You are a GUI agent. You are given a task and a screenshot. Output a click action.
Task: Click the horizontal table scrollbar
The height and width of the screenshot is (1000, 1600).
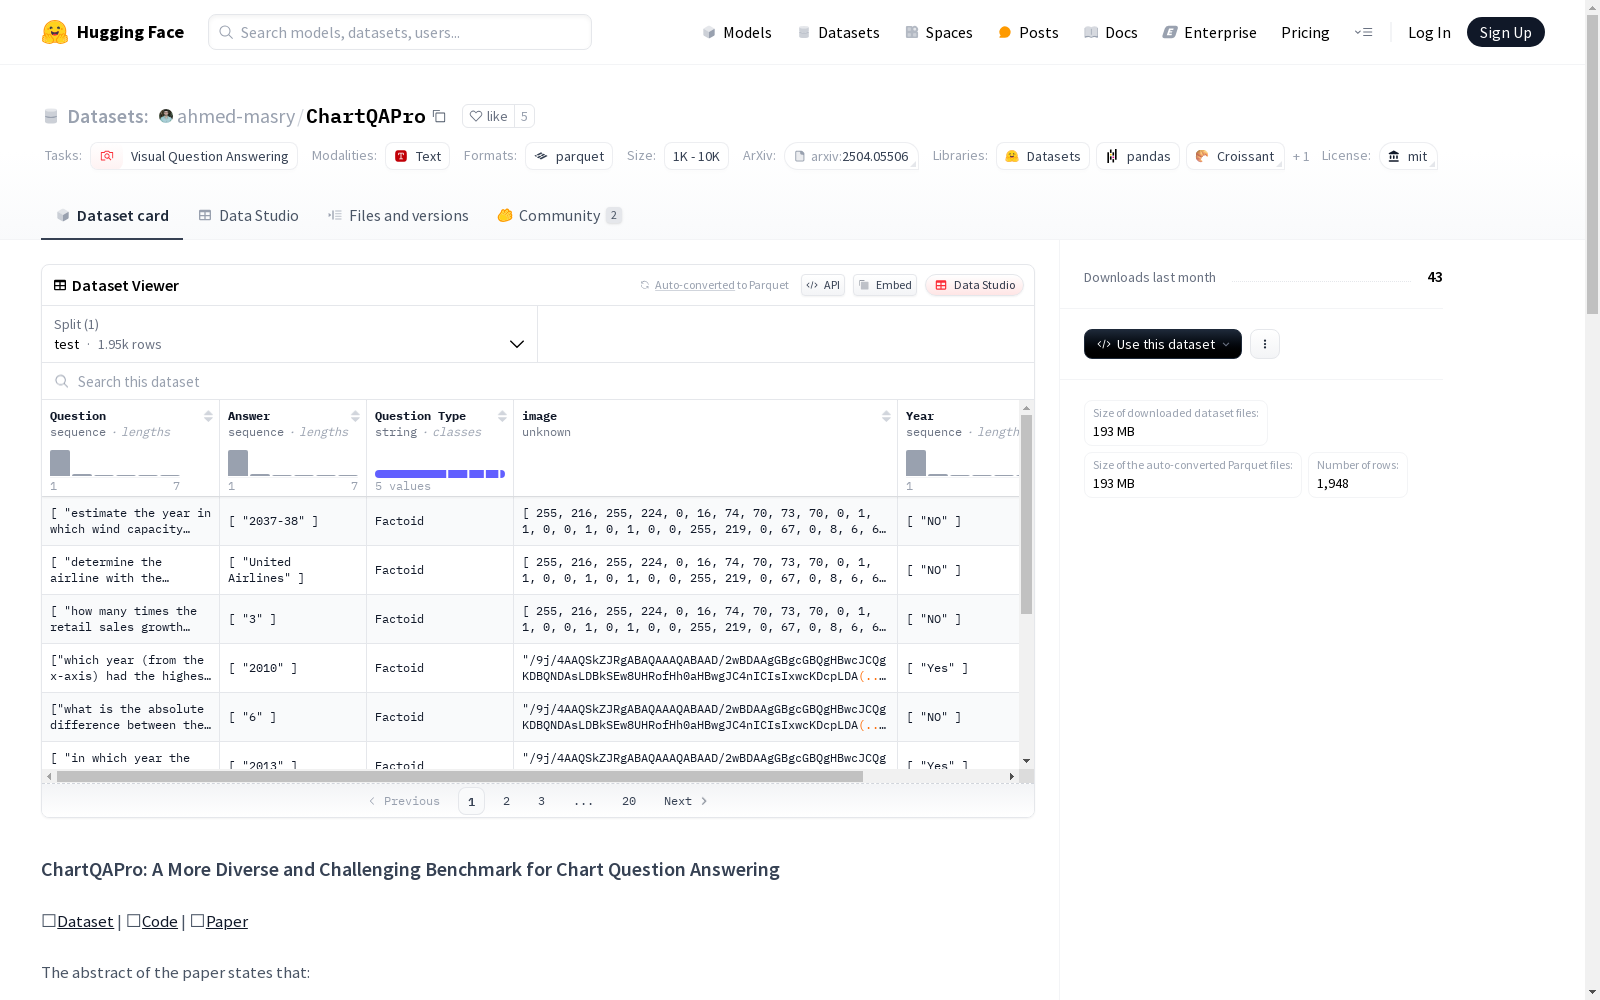click(x=460, y=776)
